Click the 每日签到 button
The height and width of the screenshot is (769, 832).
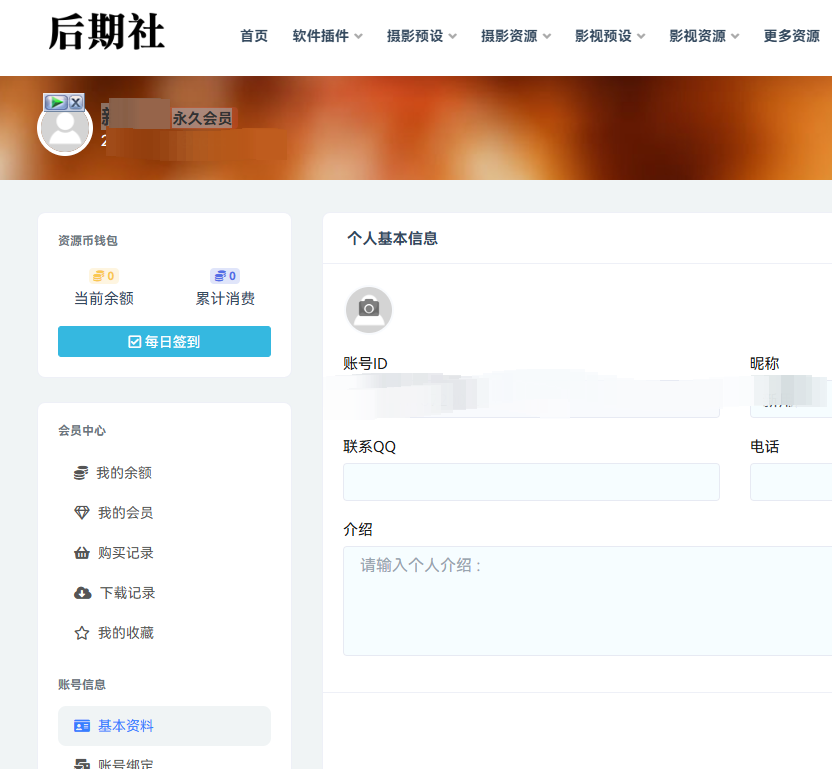tap(164, 341)
